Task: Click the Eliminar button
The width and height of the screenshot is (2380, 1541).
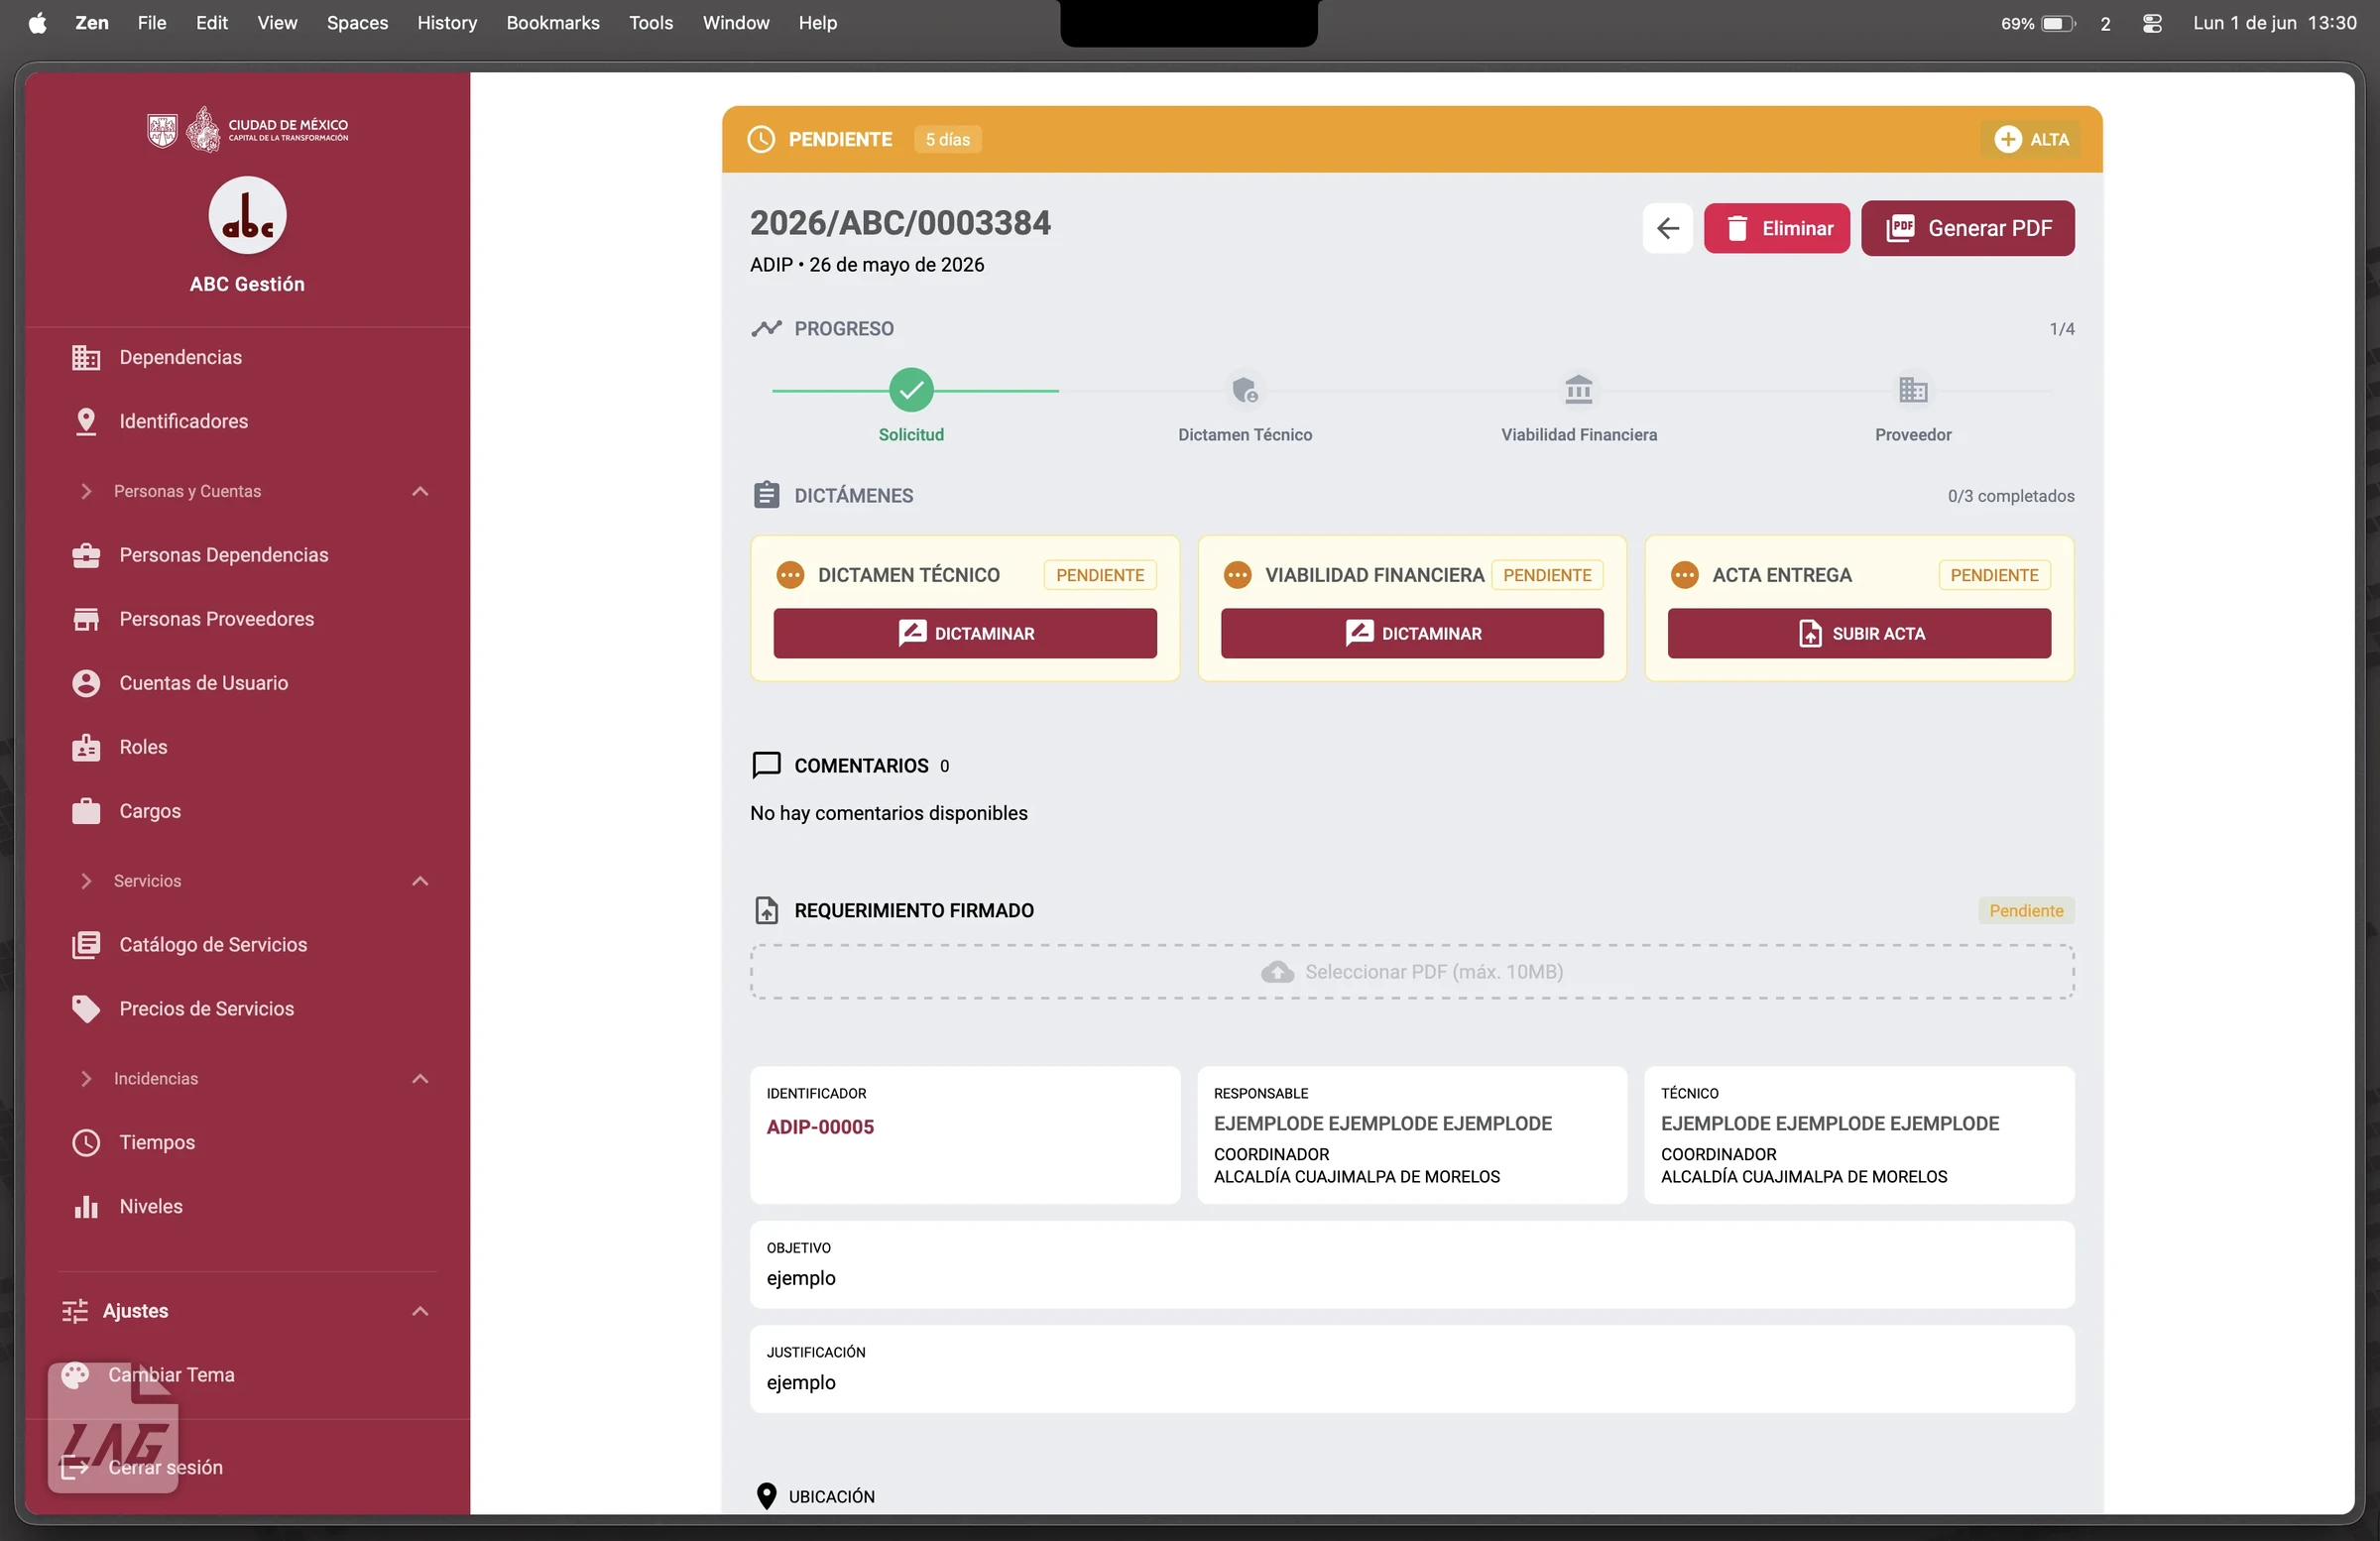Action: [x=1776, y=229]
